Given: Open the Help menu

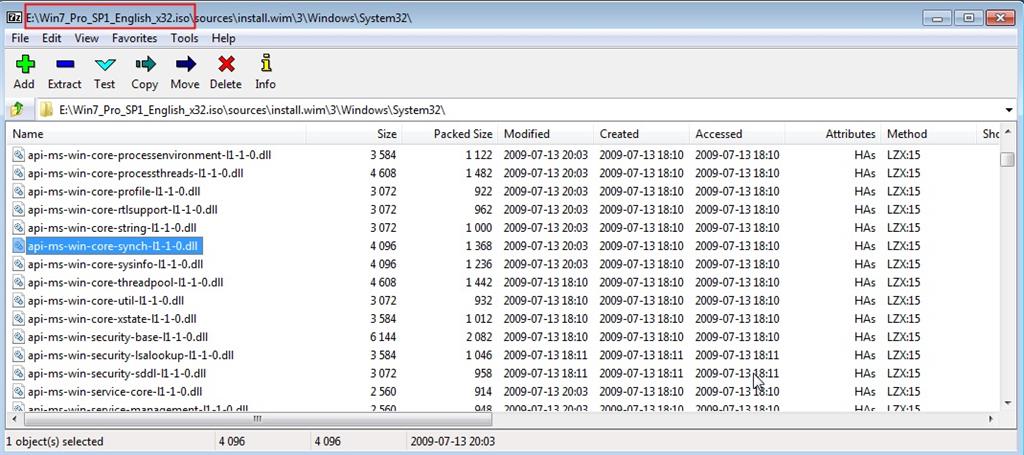Looking at the screenshot, I should click(x=223, y=39).
